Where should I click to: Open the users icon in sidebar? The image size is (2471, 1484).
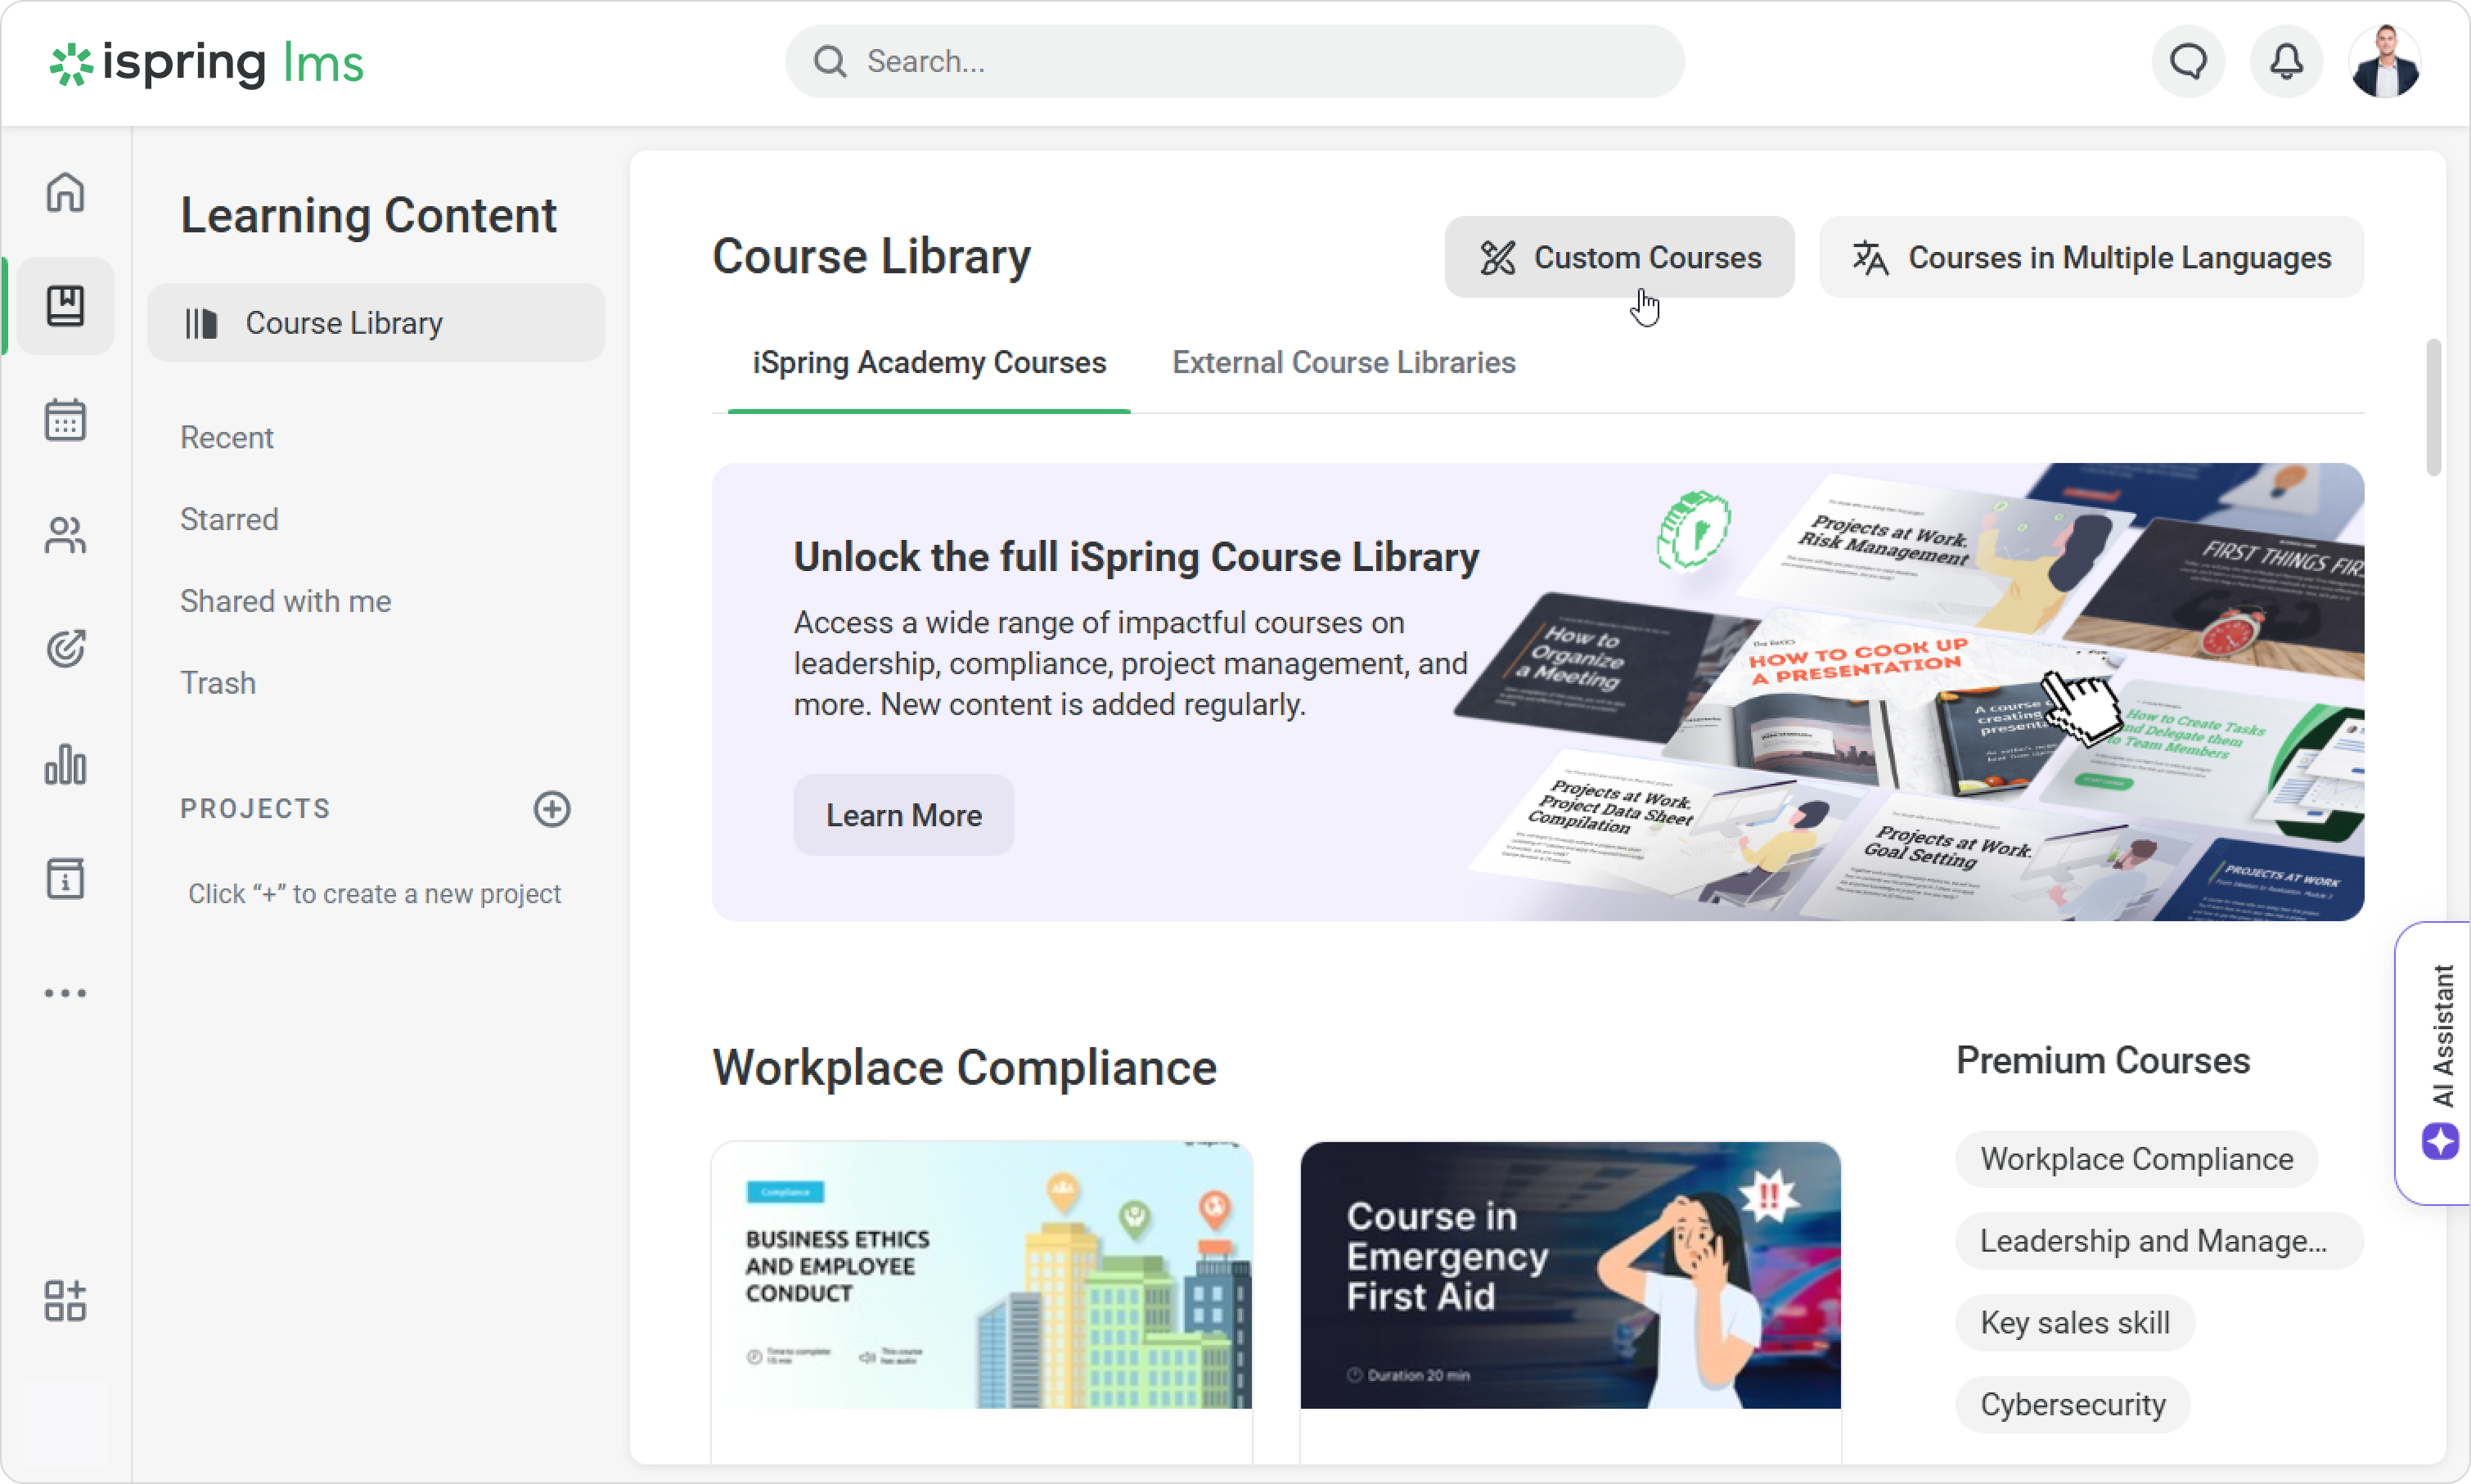(x=65, y=535)
